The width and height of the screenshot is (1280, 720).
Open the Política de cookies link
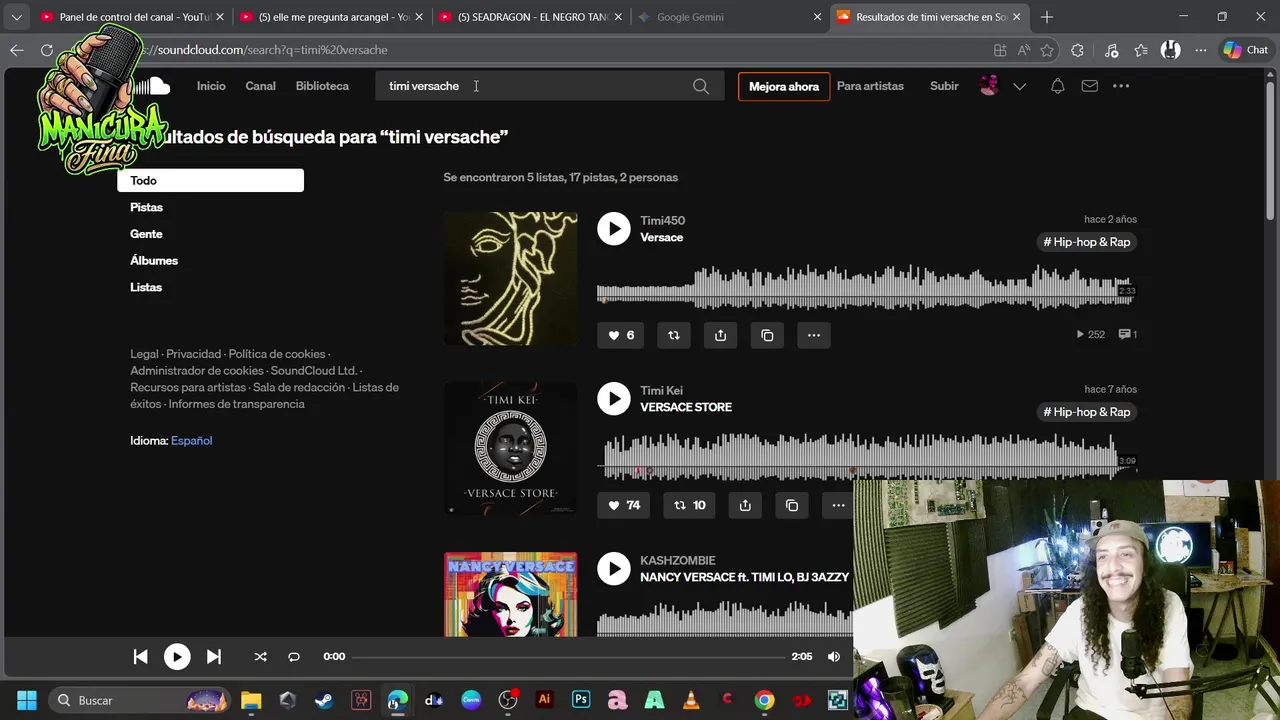277,354
